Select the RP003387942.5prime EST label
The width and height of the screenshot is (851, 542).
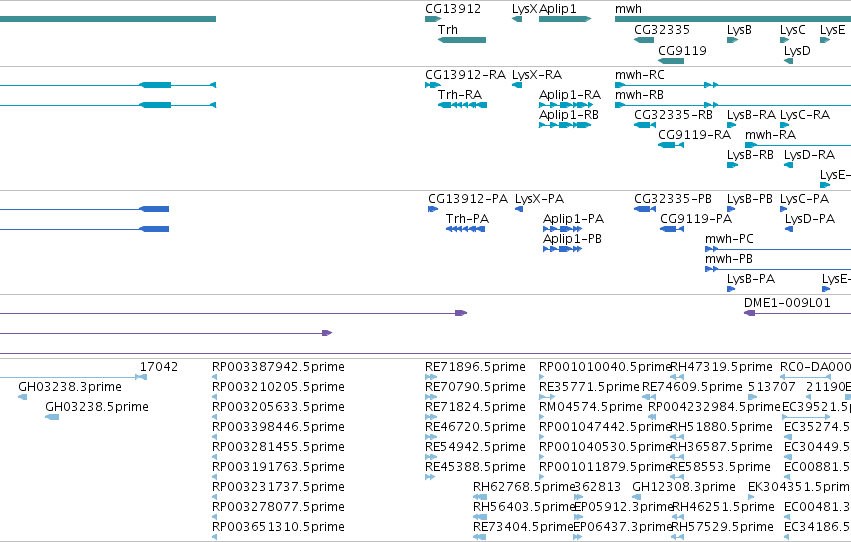pyautogui.click(x=278, y=367)
